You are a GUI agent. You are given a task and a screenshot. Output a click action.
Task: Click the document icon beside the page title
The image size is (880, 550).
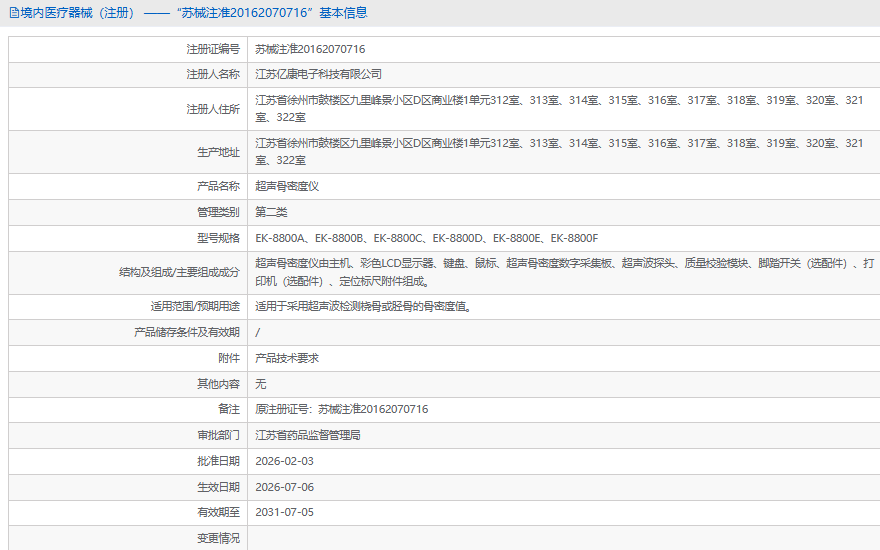[14, 13]
